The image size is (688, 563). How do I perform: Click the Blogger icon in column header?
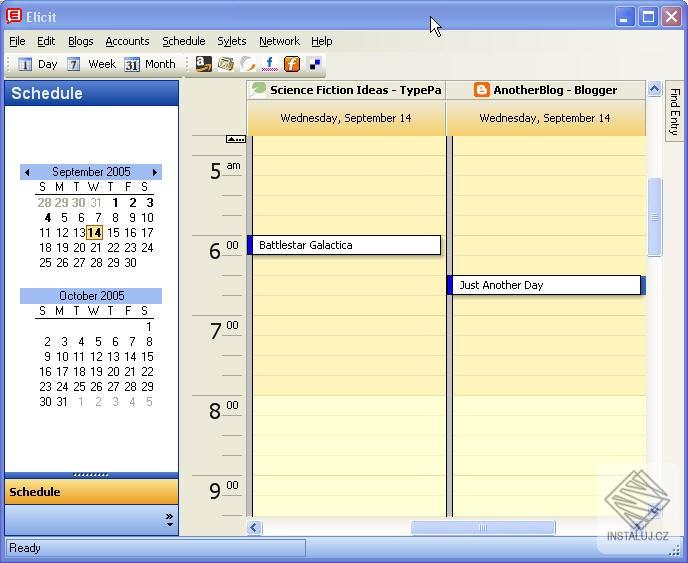481,90
